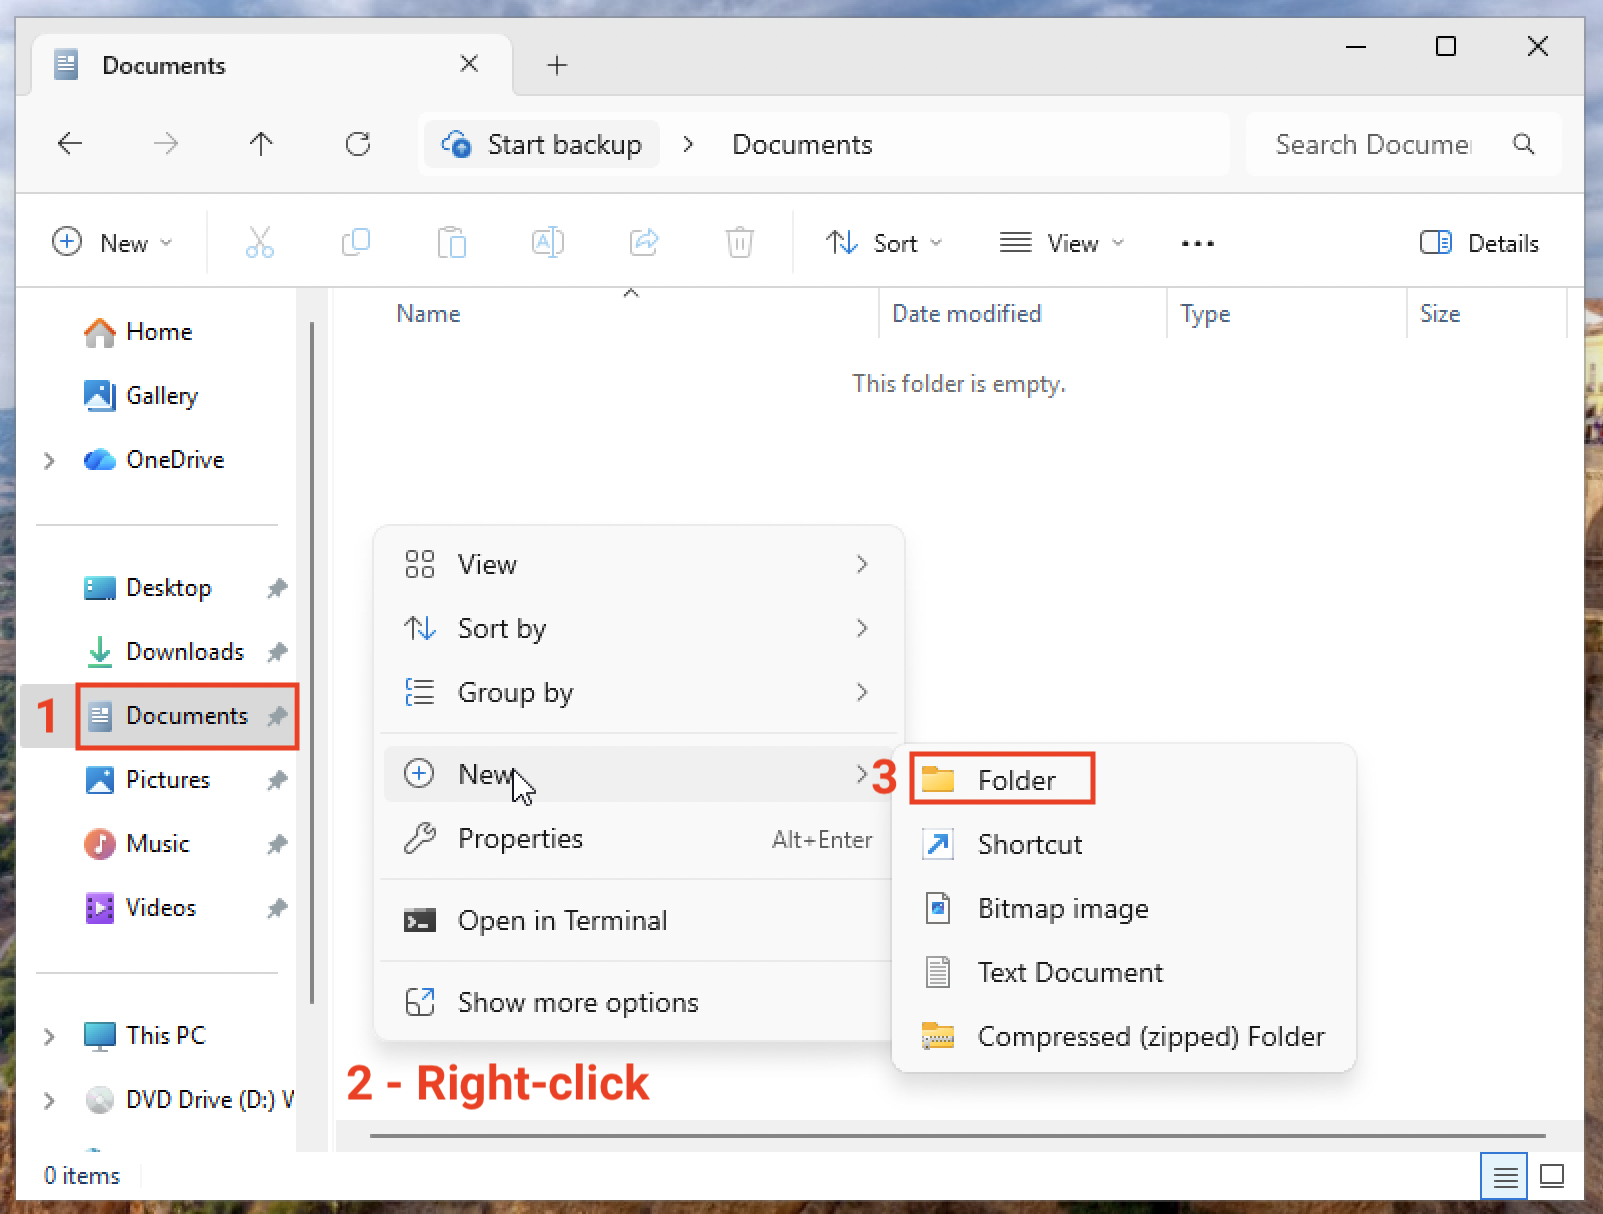Open Sort by in context menu
The image size is (1603, 1214).
(638, 628)
